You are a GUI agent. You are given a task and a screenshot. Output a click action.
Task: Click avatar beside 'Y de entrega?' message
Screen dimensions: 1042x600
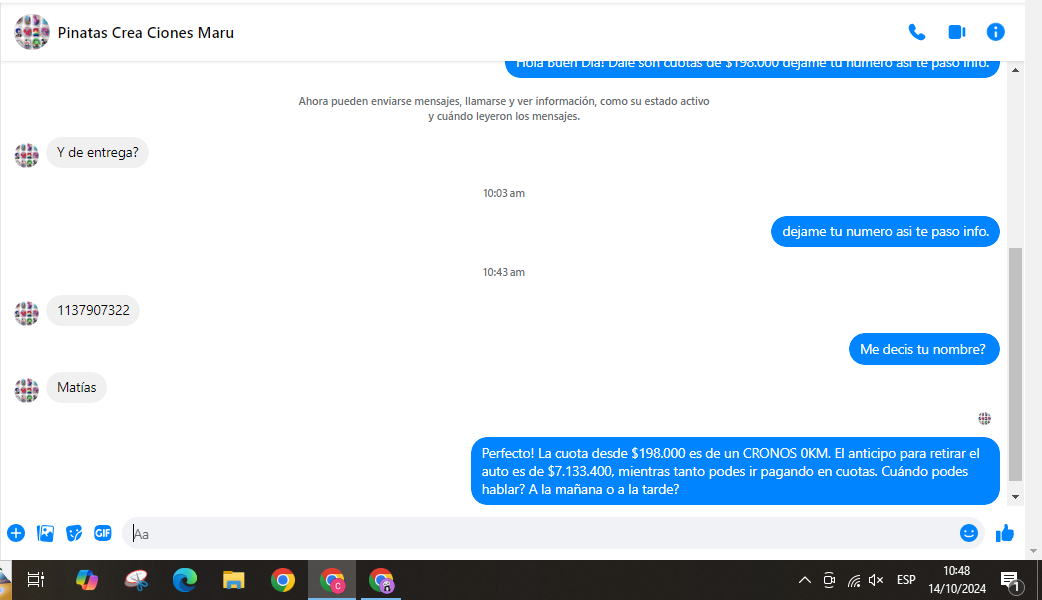point(27,155)
